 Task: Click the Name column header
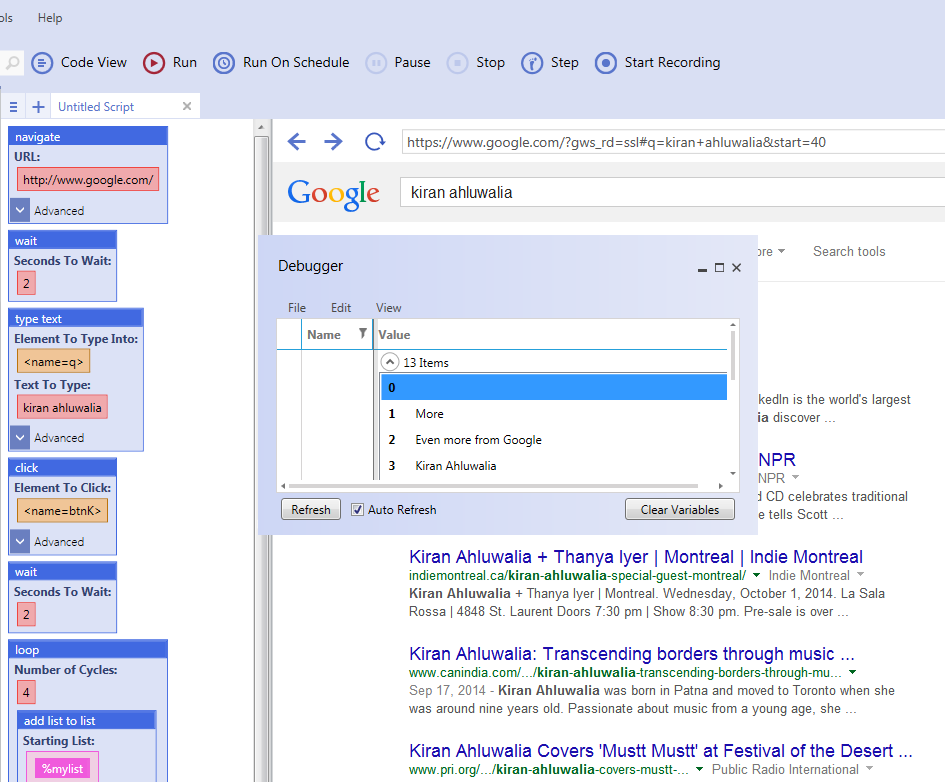pos(324,334)
